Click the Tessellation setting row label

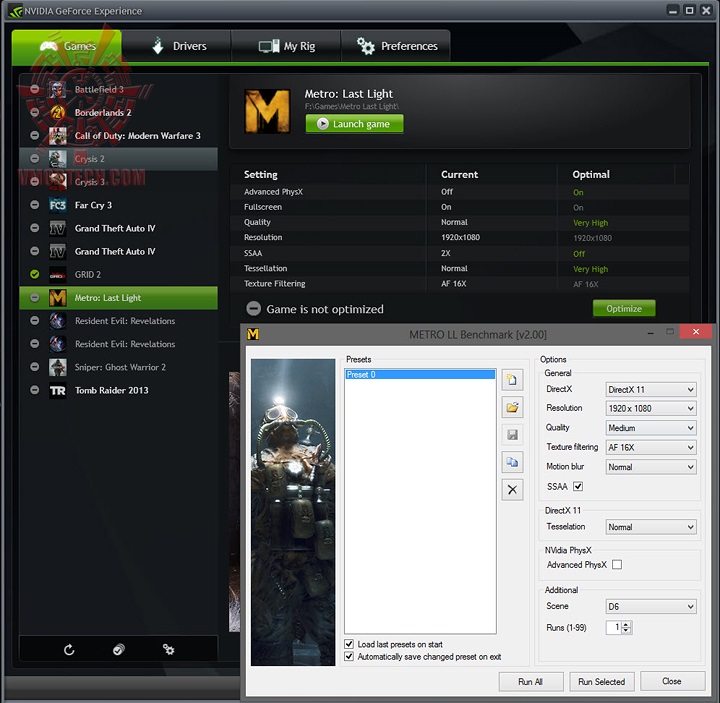[x=265, y=268]
